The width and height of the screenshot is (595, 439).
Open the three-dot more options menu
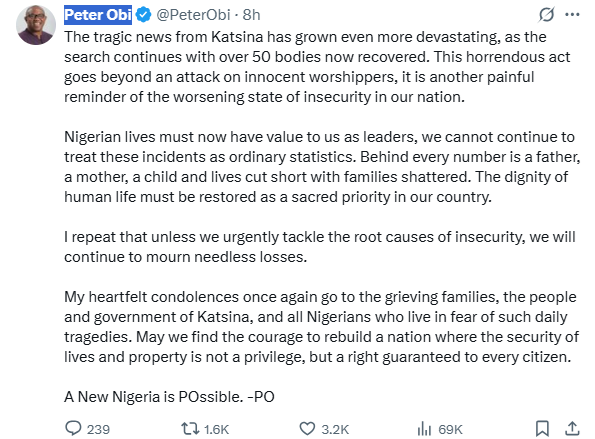(x=572, y=15)
